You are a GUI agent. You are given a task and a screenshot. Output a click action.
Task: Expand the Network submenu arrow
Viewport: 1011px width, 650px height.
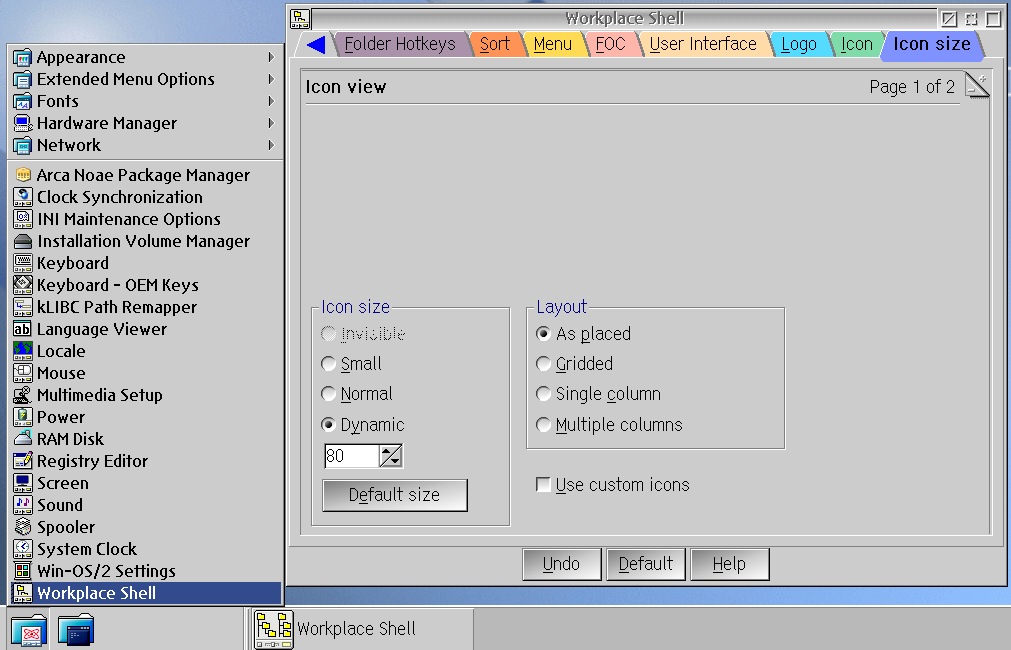click(x=271, y=145)
